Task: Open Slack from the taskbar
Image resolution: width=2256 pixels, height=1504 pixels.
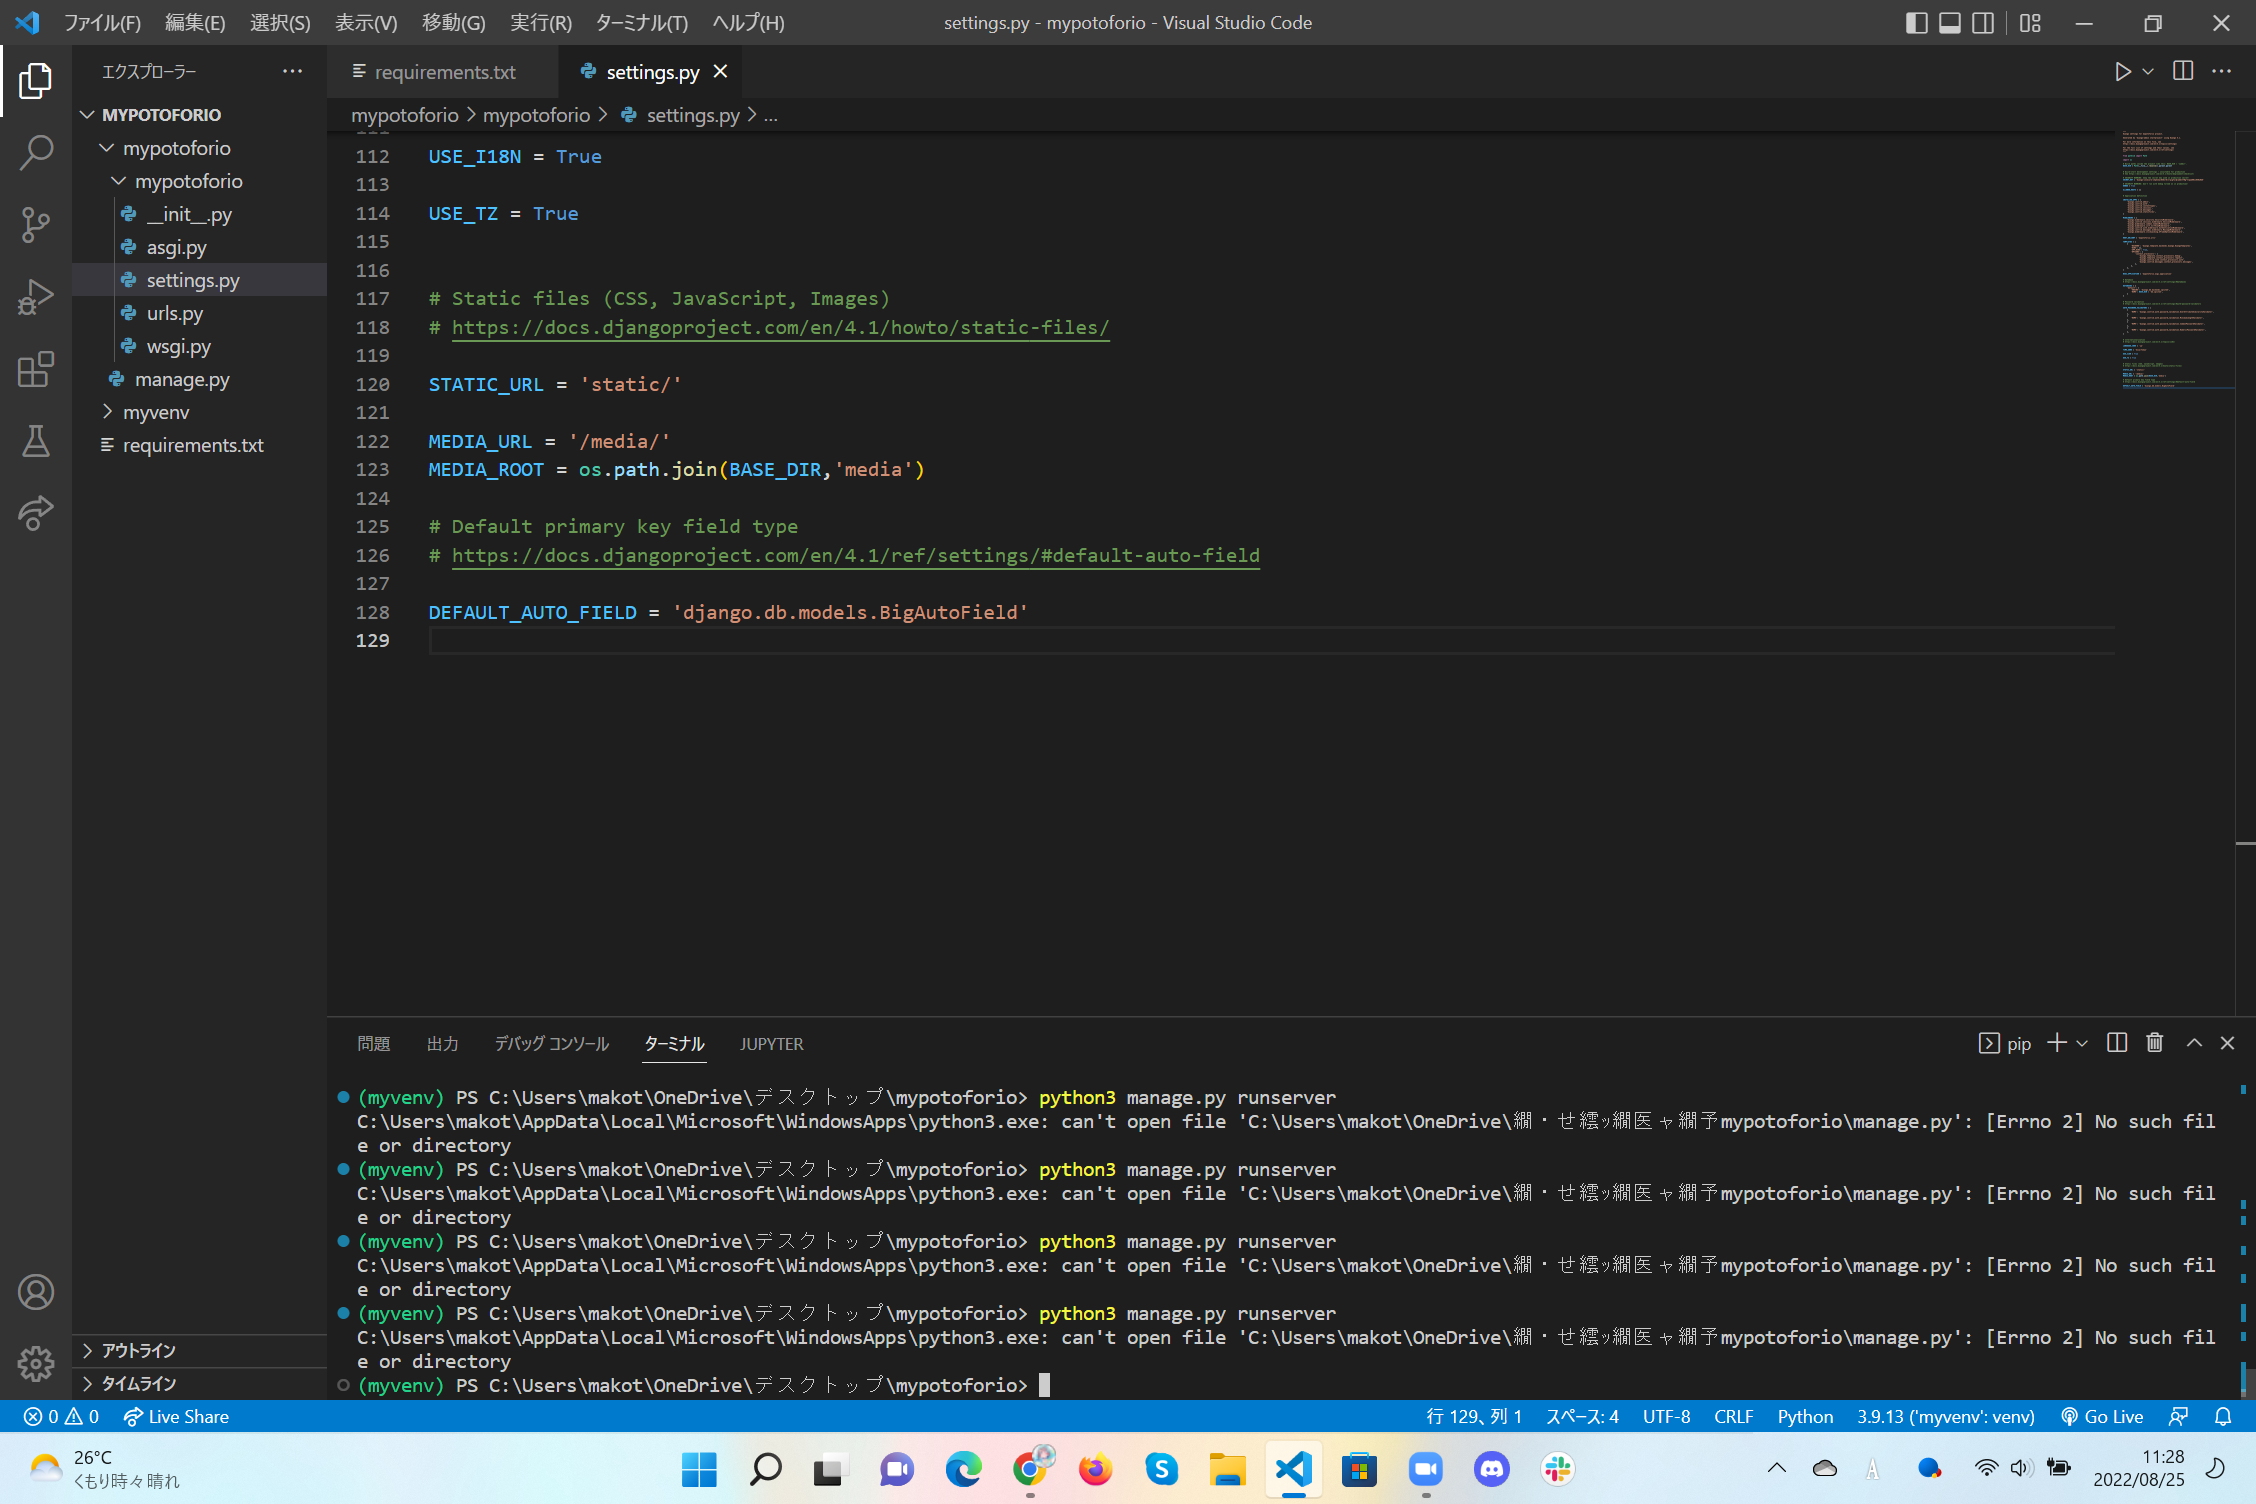Action: [x=1557, y=1469]
